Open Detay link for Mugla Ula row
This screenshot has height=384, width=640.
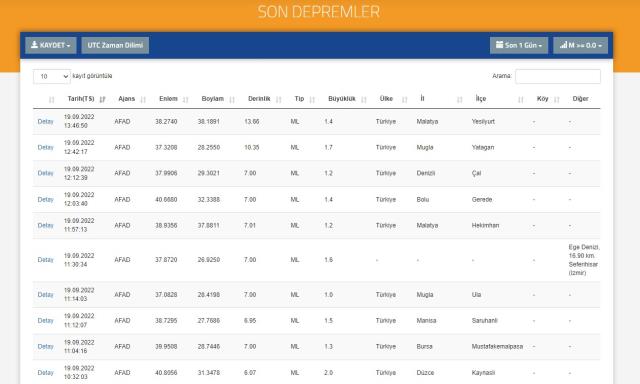click(45, 295)
